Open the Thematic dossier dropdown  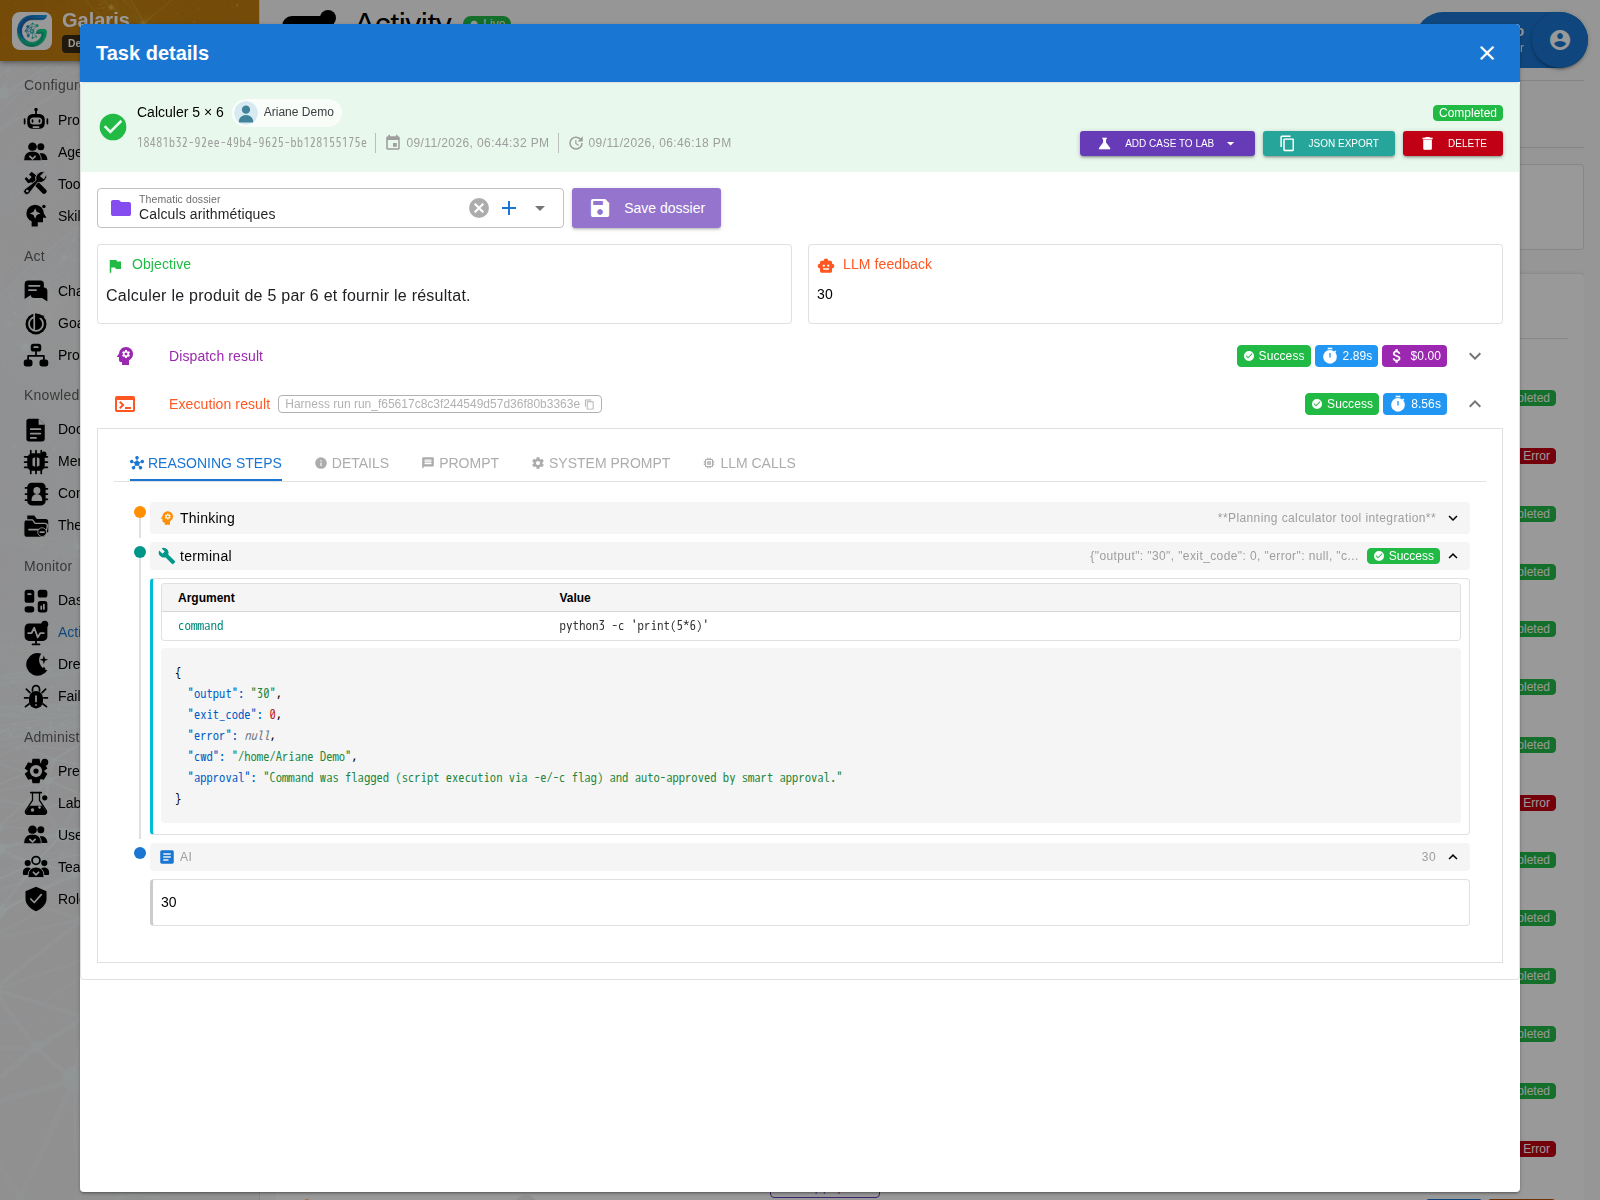pos(540,208)
